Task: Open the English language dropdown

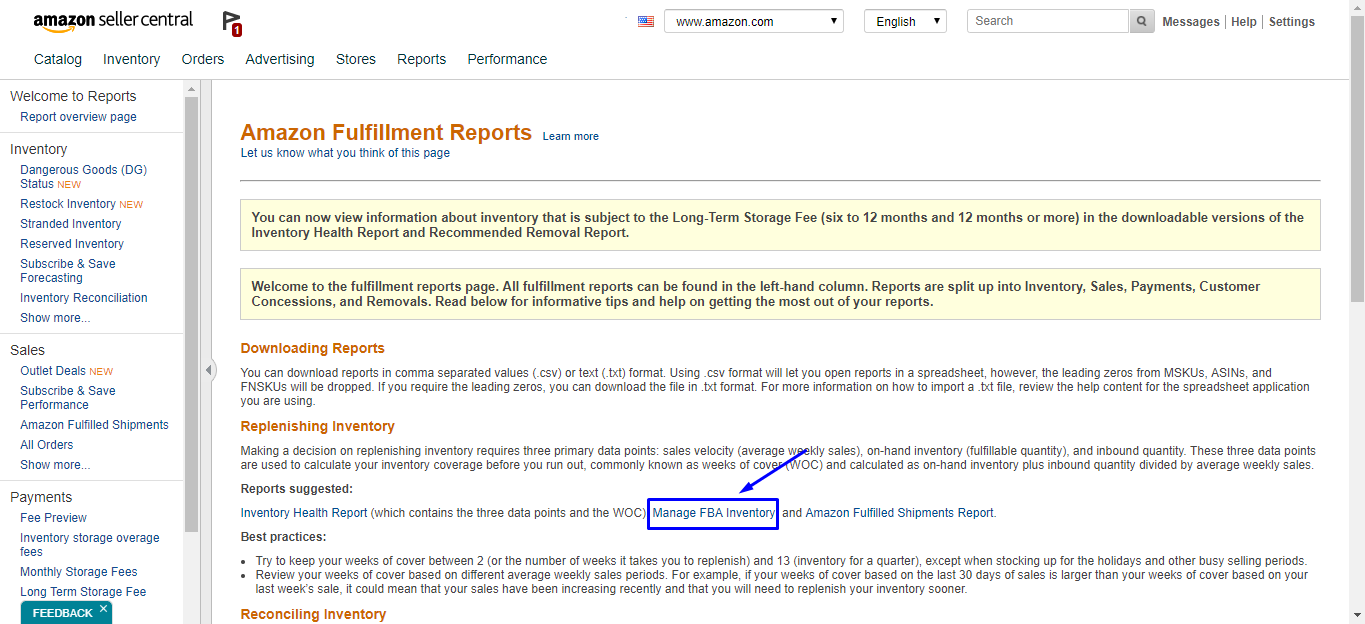Action: tap(905, 21)
